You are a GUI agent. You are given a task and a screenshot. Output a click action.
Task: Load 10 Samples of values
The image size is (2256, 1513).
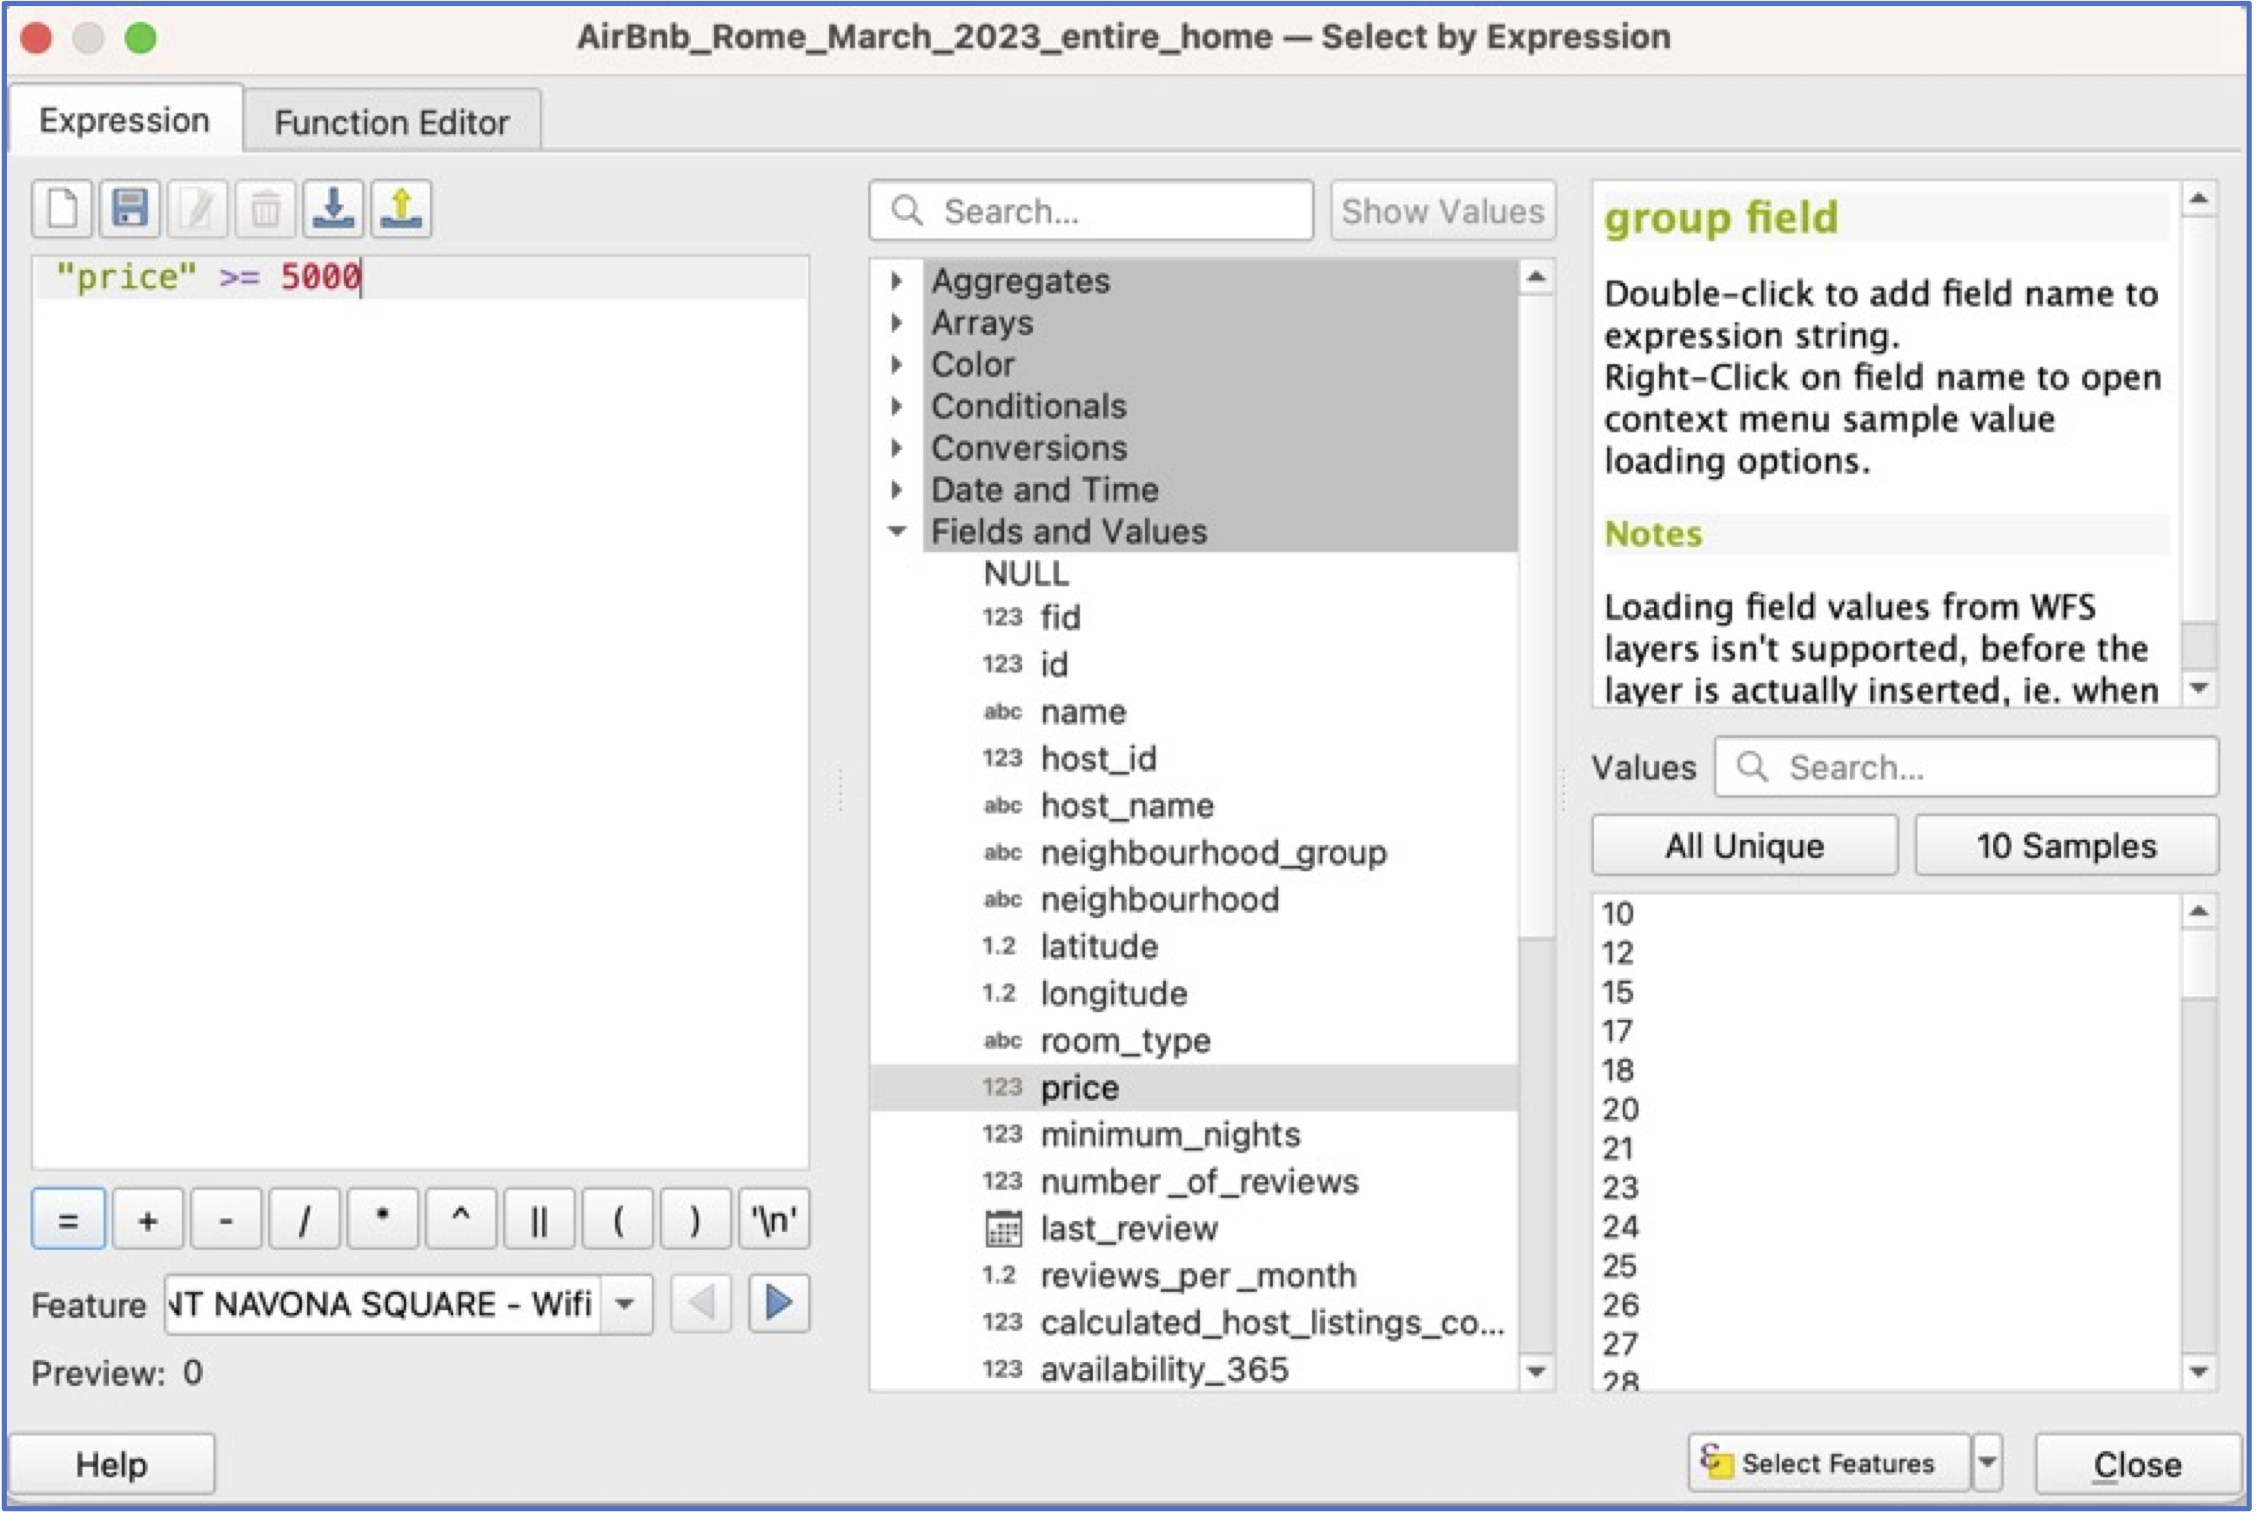[2066, 846]
